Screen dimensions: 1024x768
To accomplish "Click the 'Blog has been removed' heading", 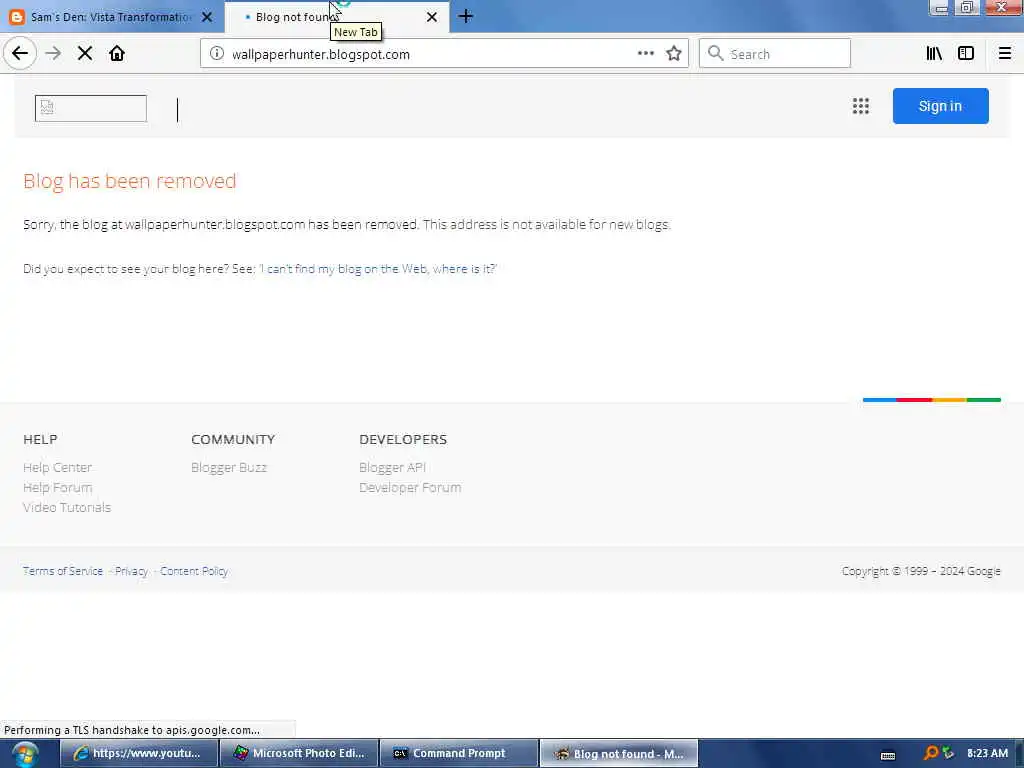I will tap(129, 181).
